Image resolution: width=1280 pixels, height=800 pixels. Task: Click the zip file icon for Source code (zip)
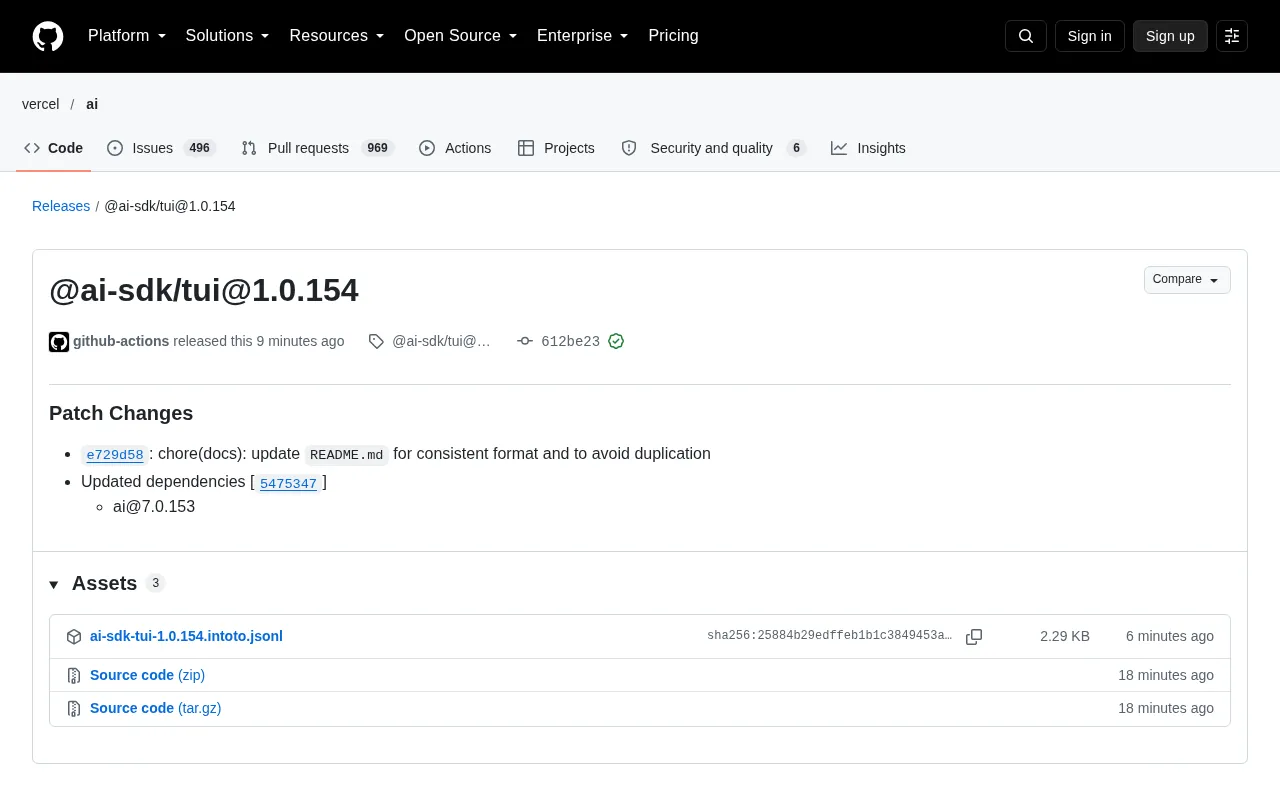(x=74, y=676)
